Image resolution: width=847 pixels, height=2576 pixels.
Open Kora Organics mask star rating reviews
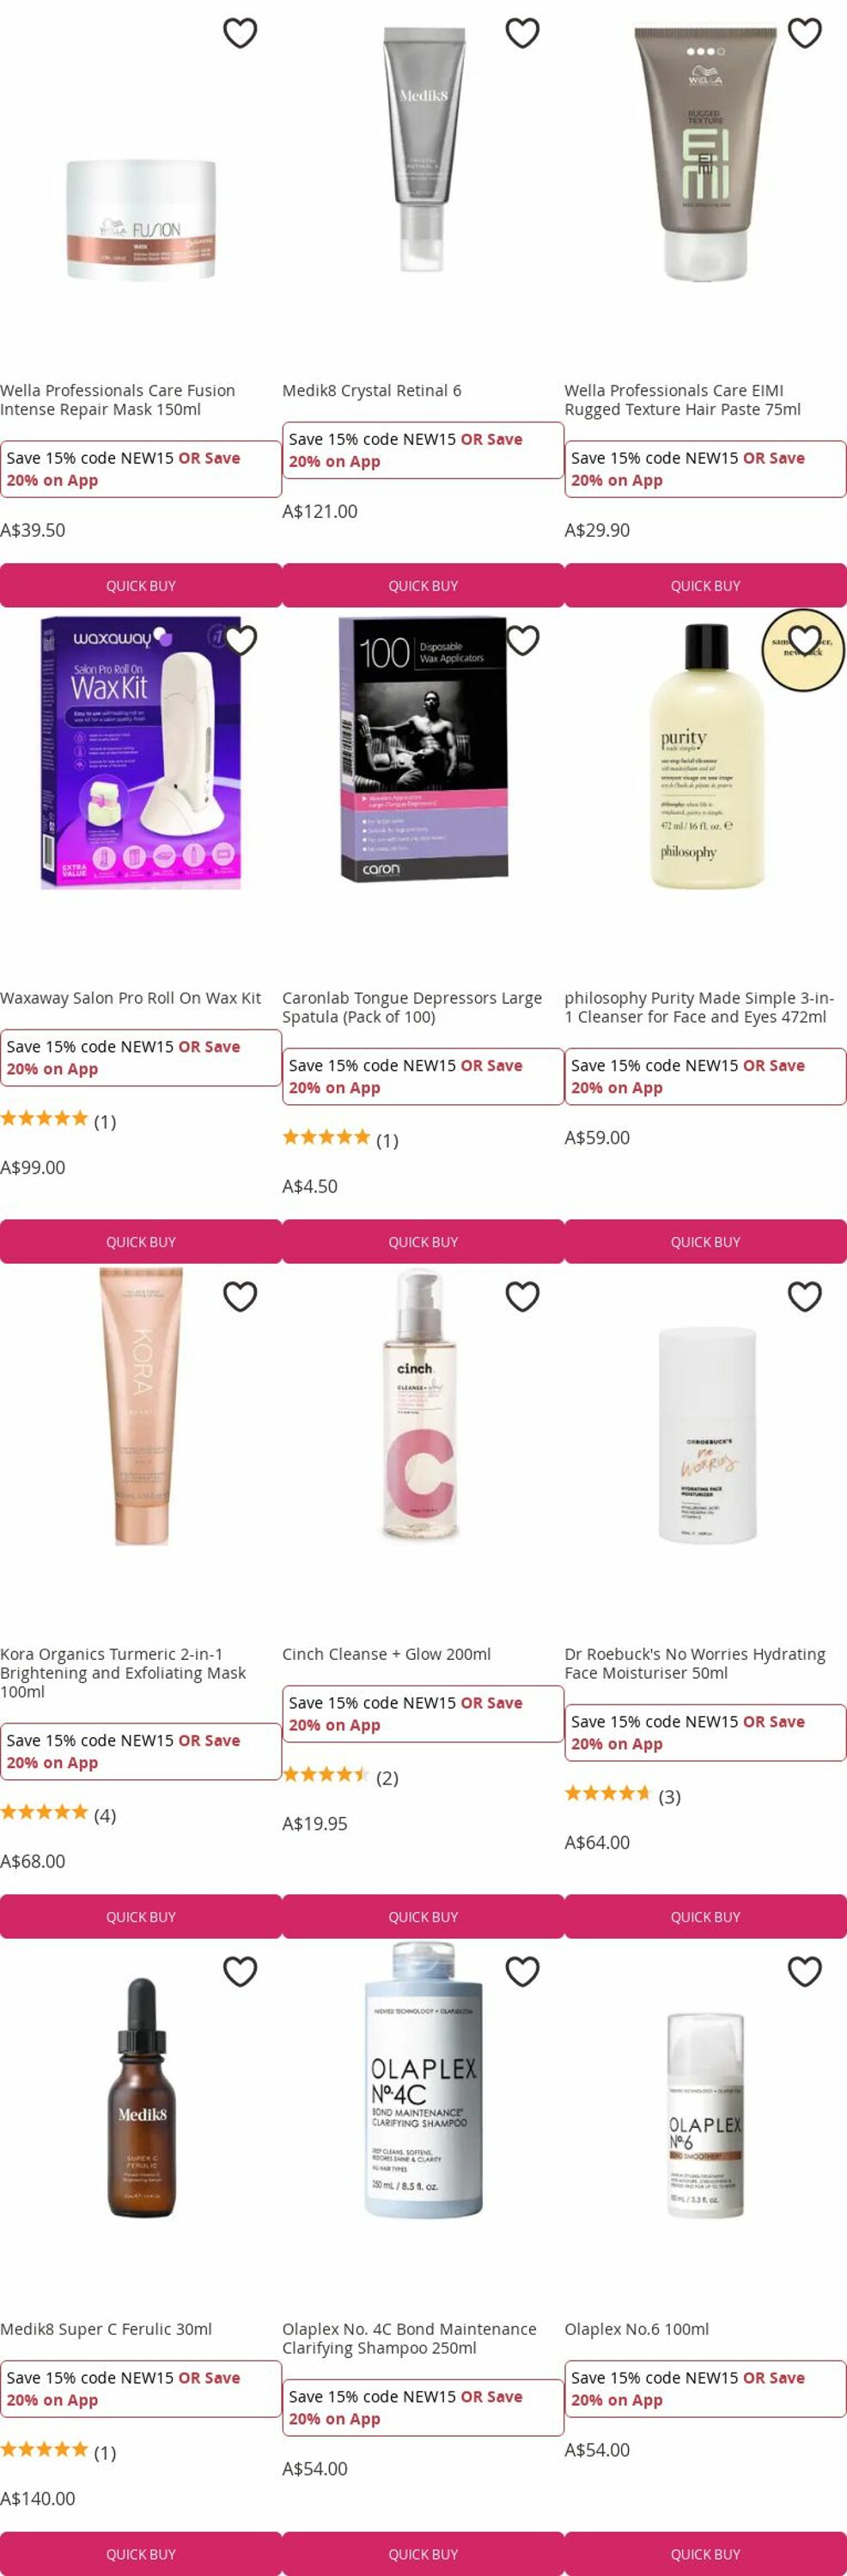click(58, 1814)
